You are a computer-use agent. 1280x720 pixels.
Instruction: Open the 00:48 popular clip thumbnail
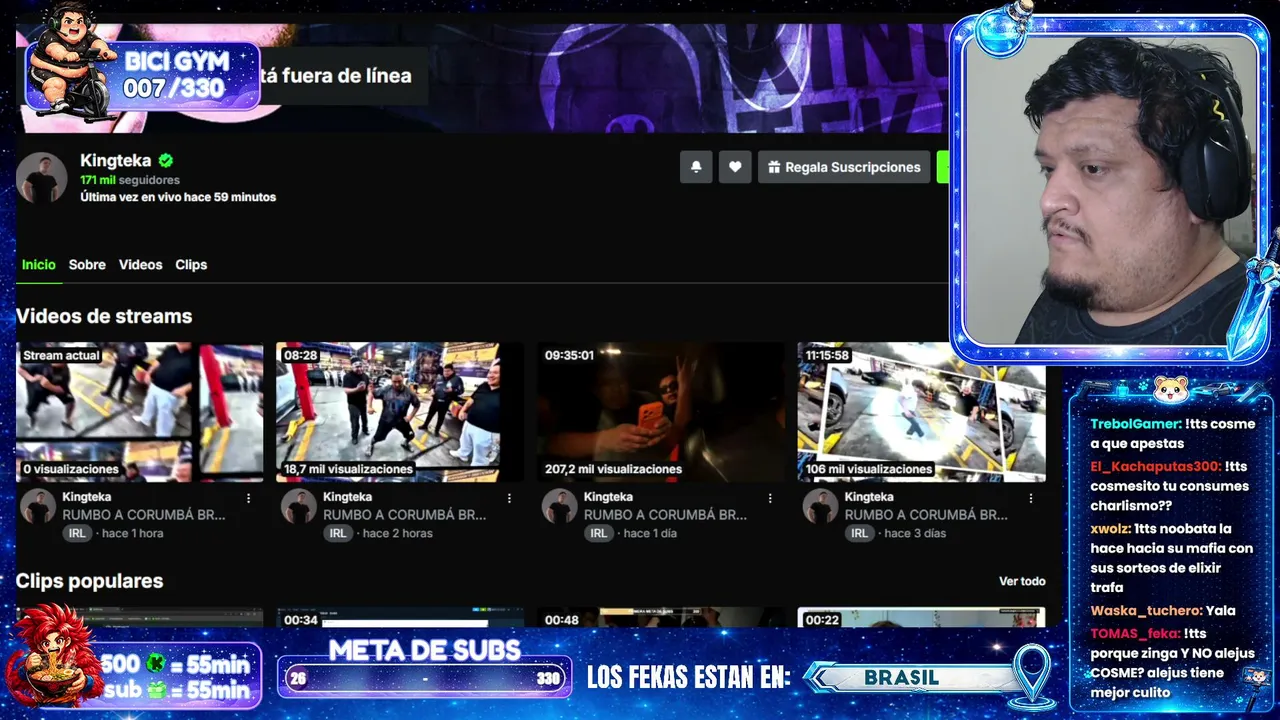(x=661, y=618)
